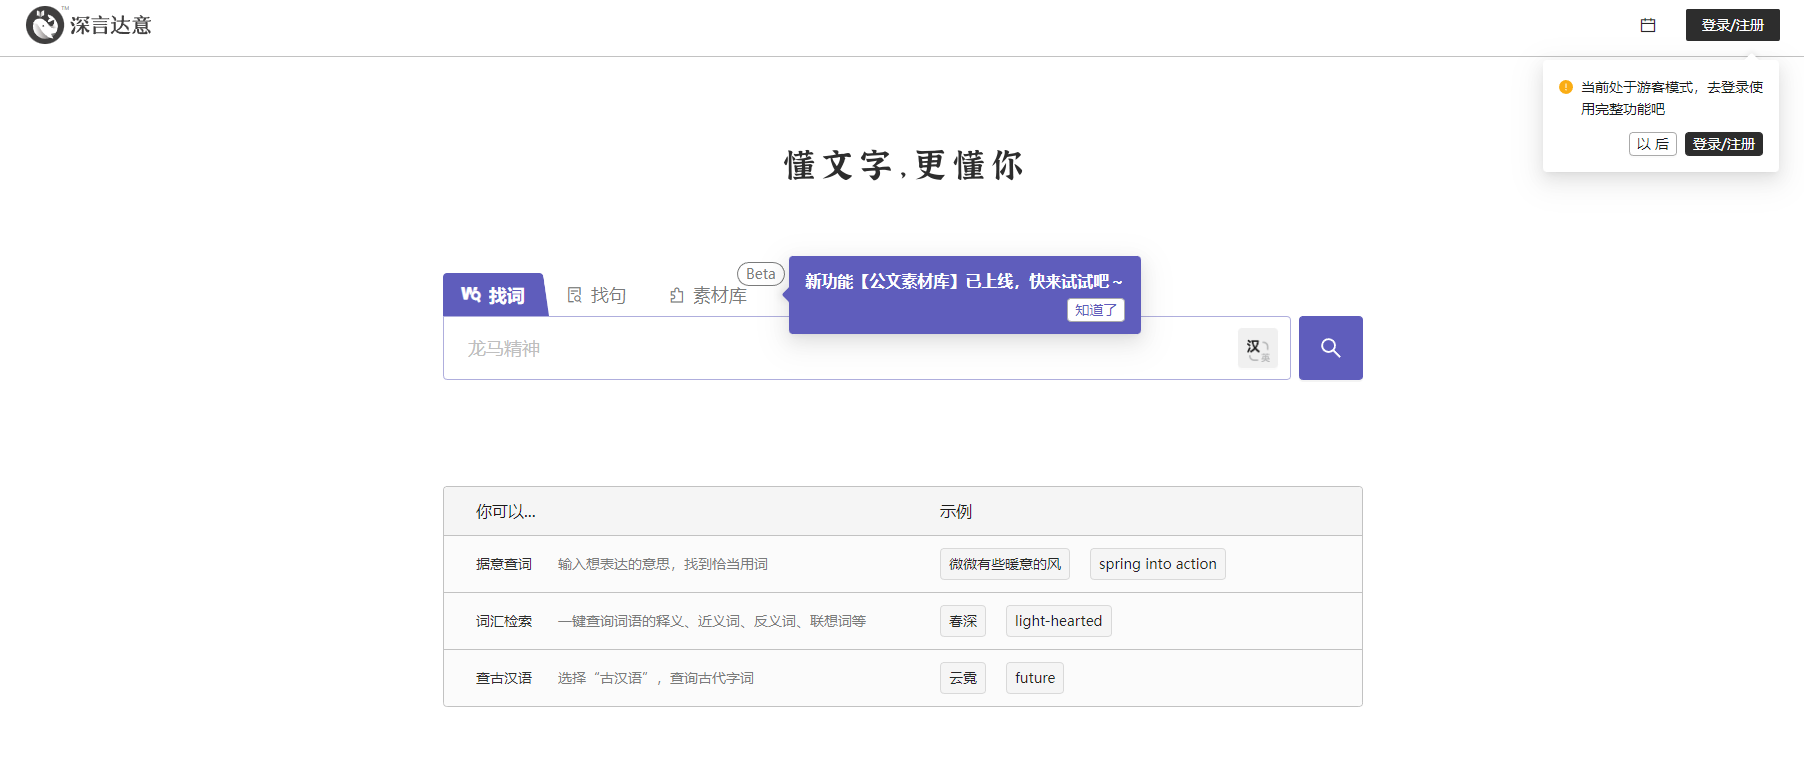
Task: Click description 输入想表达的意思，找到恰当用词
Action: (x=663, y=564)
